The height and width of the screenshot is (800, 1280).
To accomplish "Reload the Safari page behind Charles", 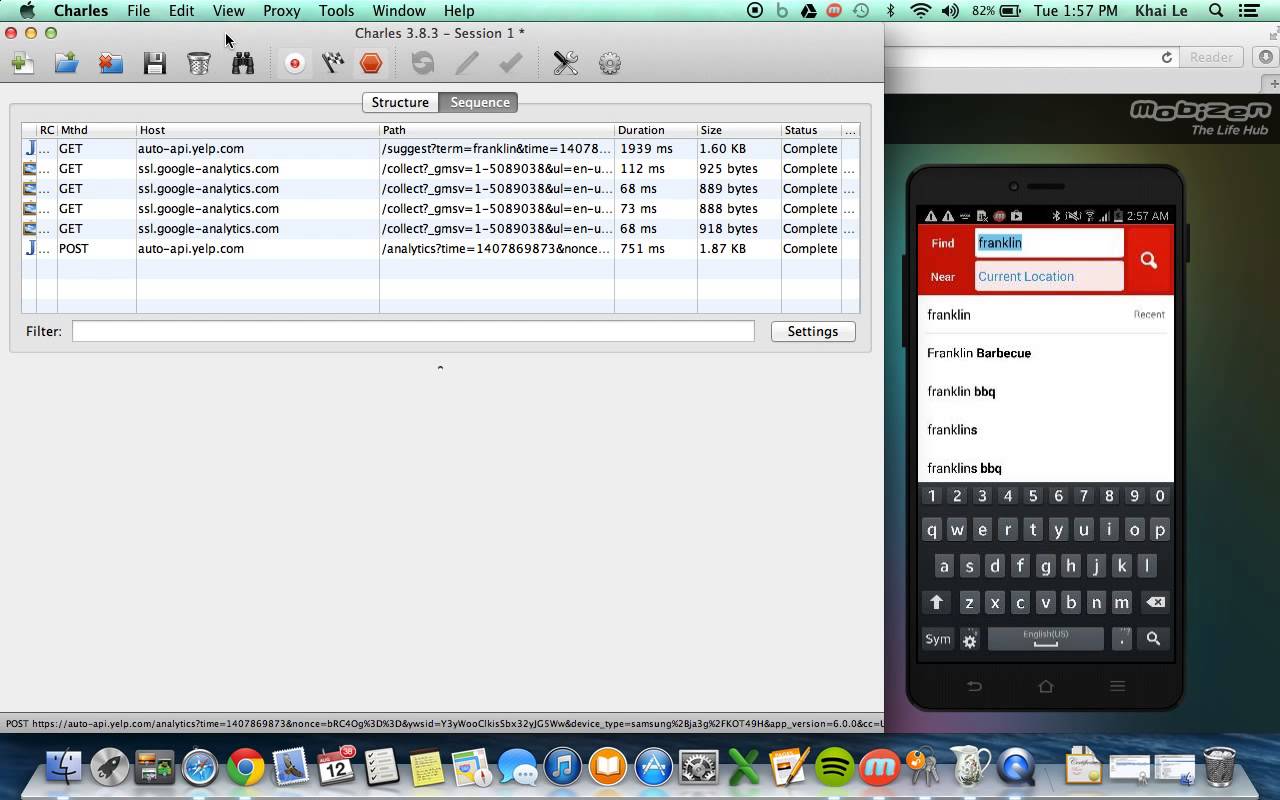I will click(1166, 57).
